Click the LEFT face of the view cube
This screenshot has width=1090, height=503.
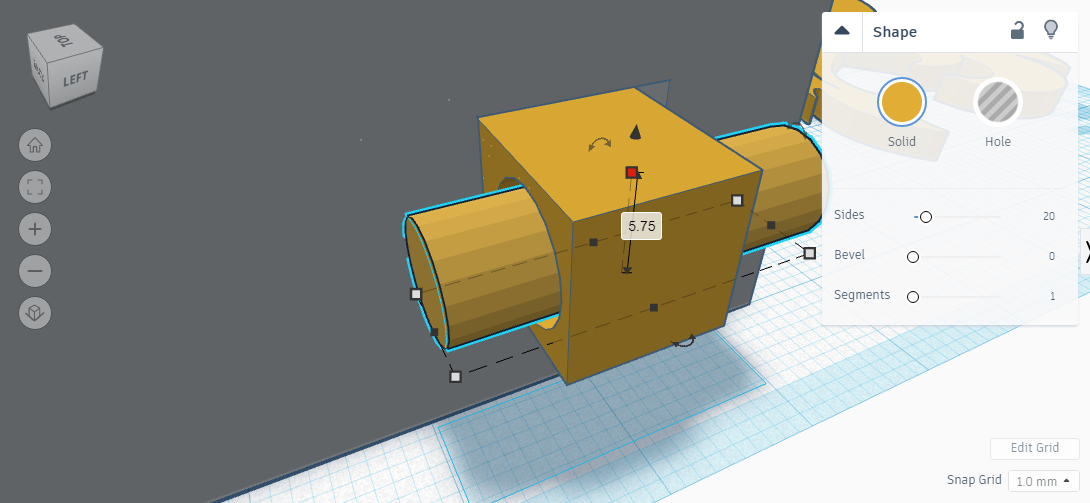click(x=75, y=79)
